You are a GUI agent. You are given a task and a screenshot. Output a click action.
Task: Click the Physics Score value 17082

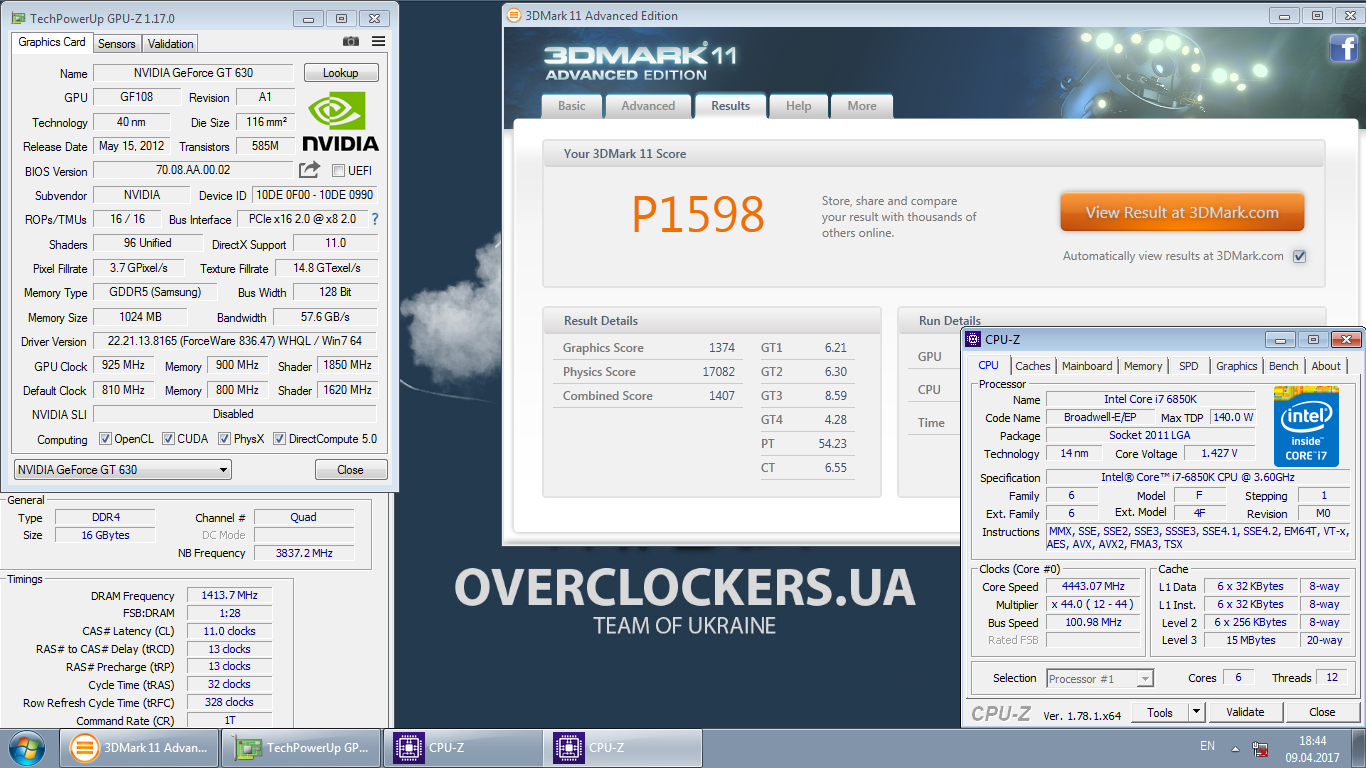tap(719, 372)
